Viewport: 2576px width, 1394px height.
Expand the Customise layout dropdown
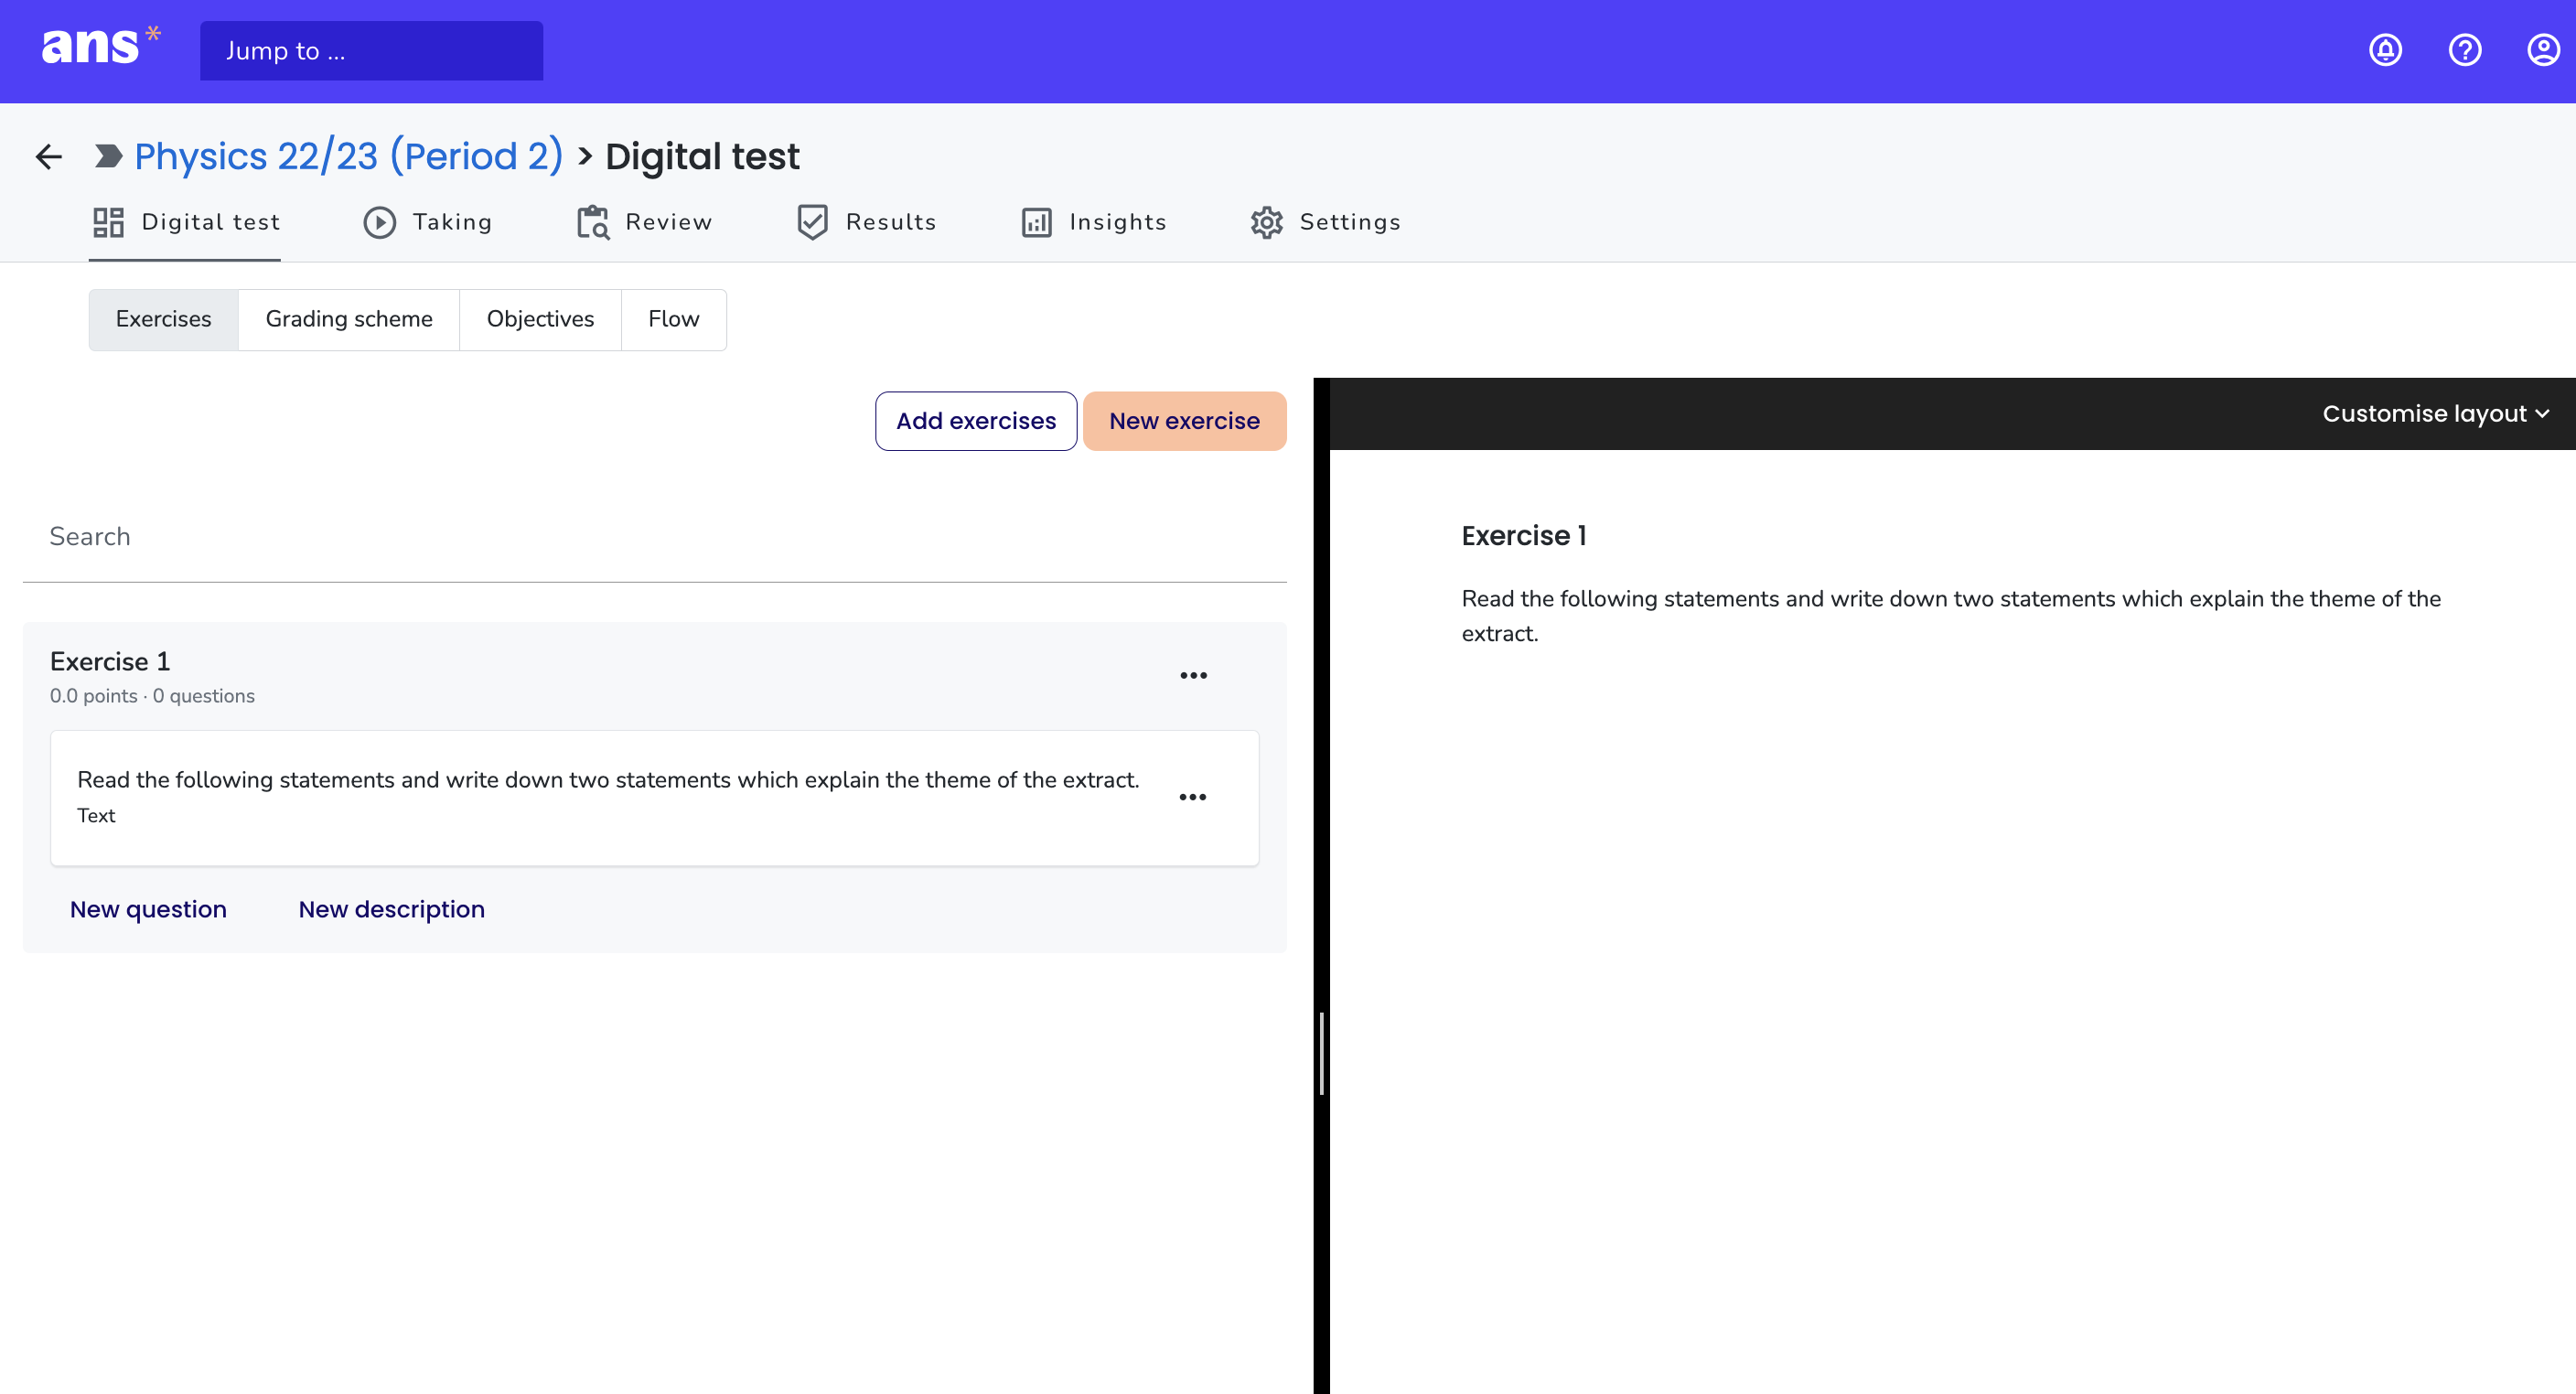(2435, 414)
